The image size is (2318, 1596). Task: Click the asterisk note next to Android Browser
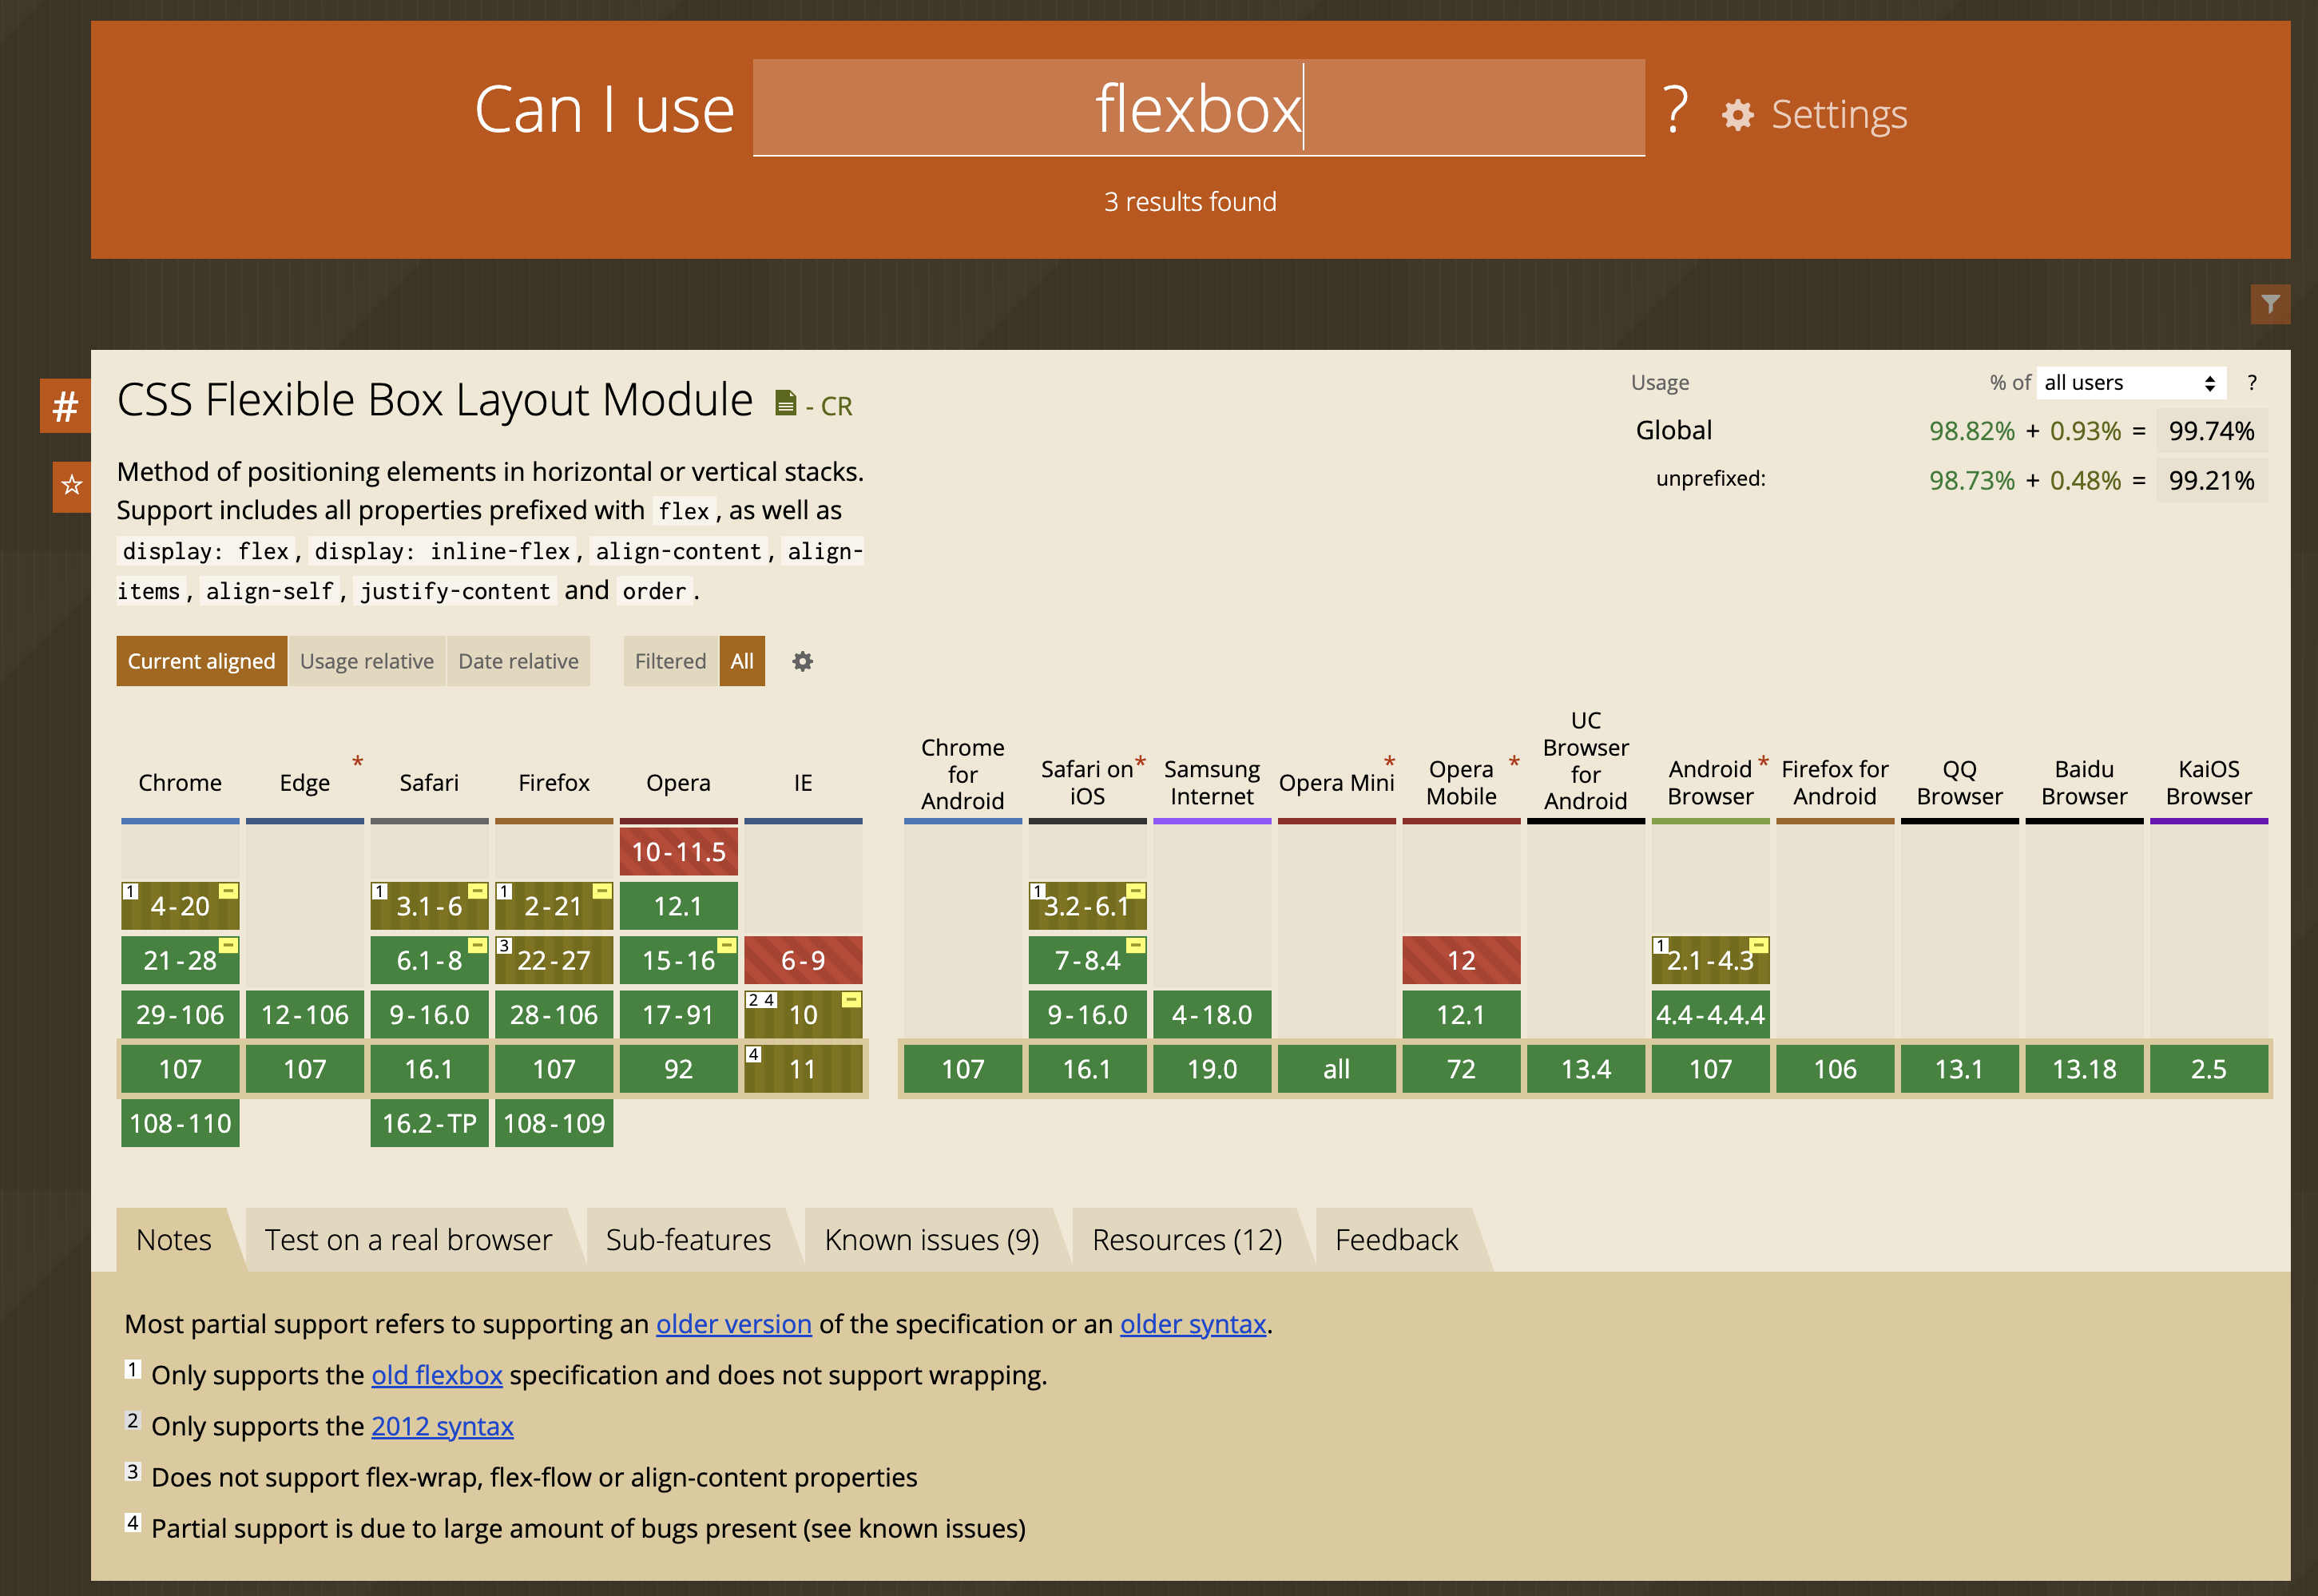tap(1763, 763)
